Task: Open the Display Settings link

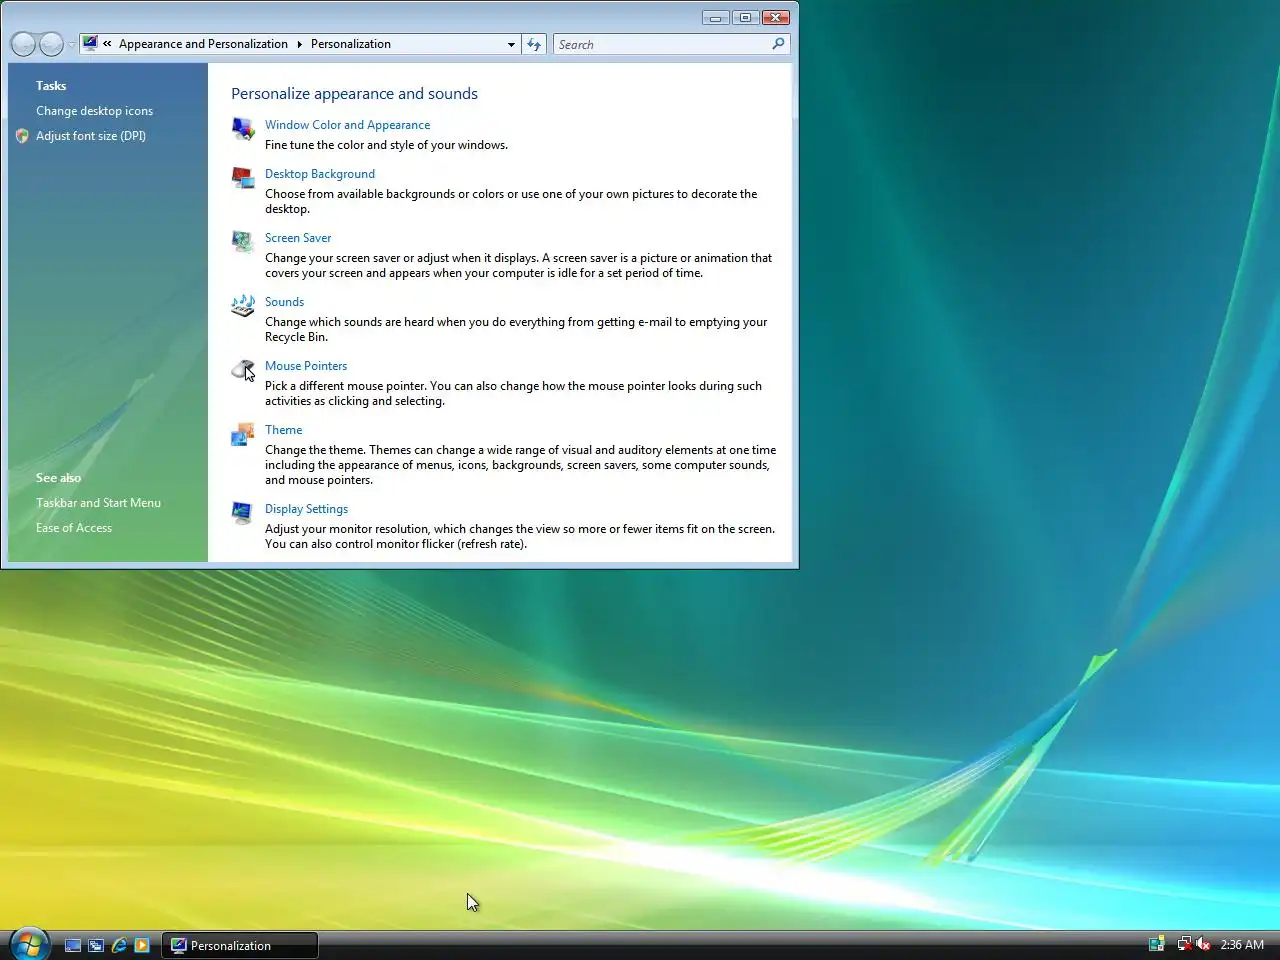Action: point(306,509)
